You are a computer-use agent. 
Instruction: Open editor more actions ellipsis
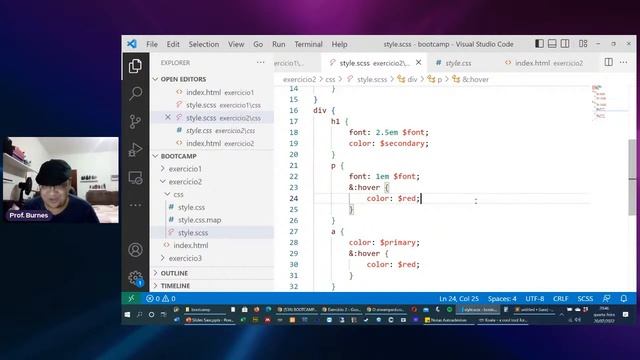coord(624,62)
